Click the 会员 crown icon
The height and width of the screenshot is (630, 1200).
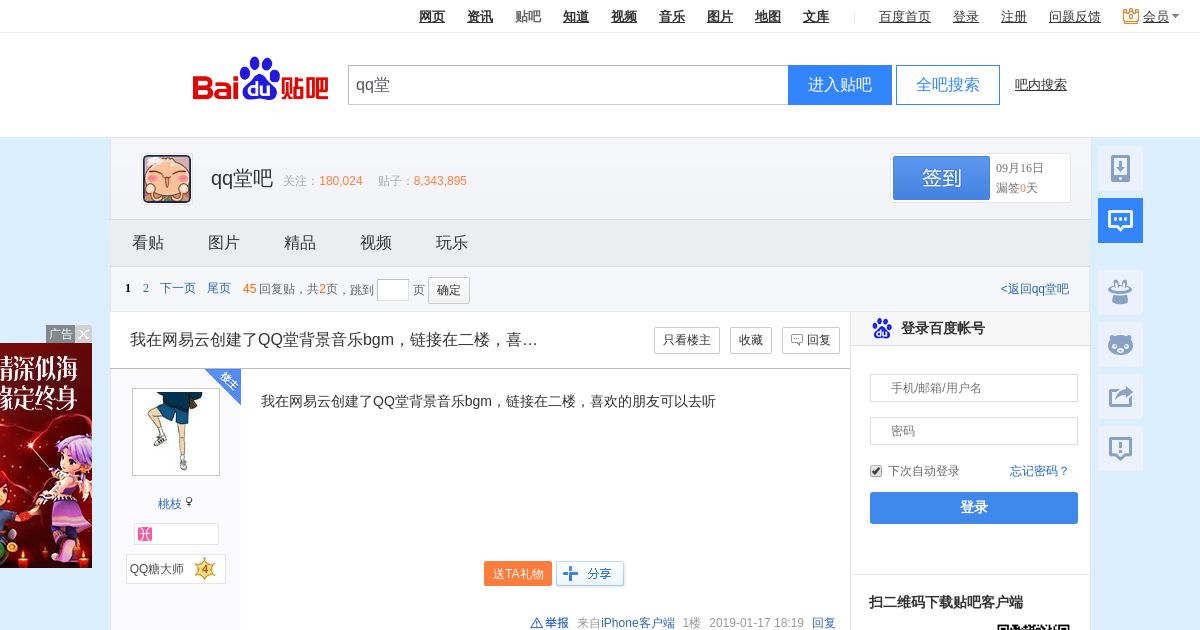coord(1131,16)
